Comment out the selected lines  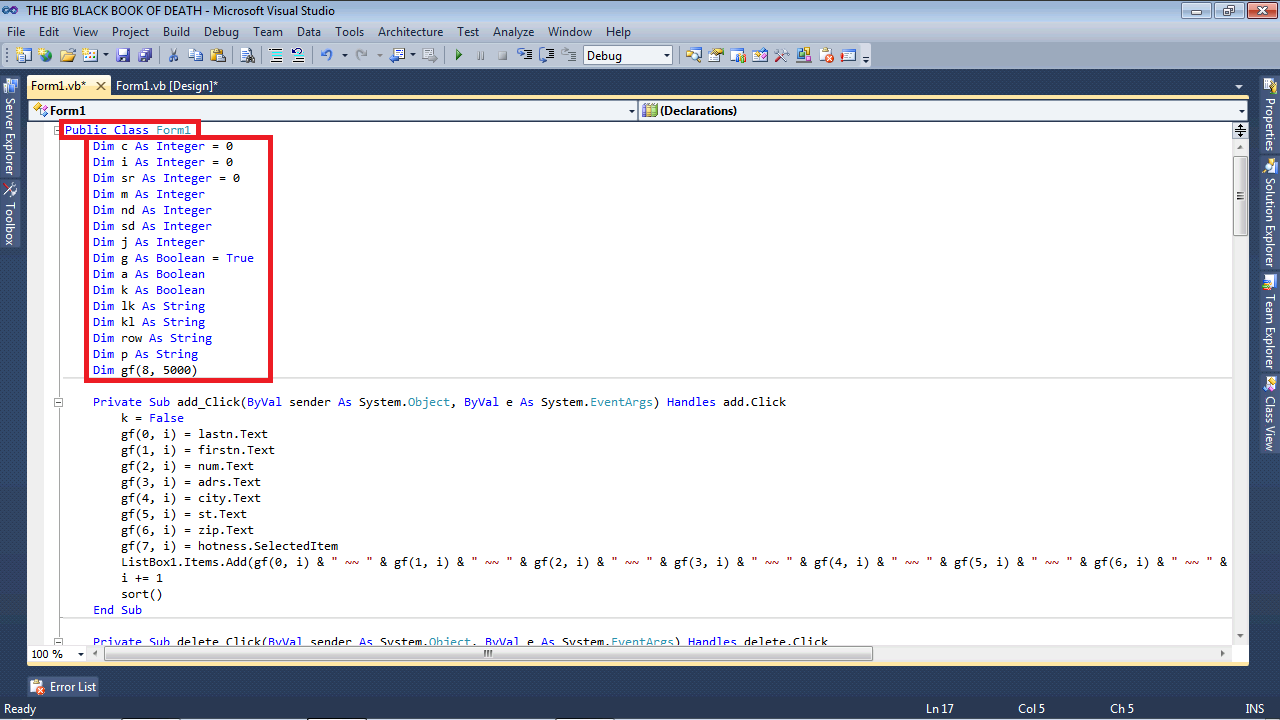275,56
